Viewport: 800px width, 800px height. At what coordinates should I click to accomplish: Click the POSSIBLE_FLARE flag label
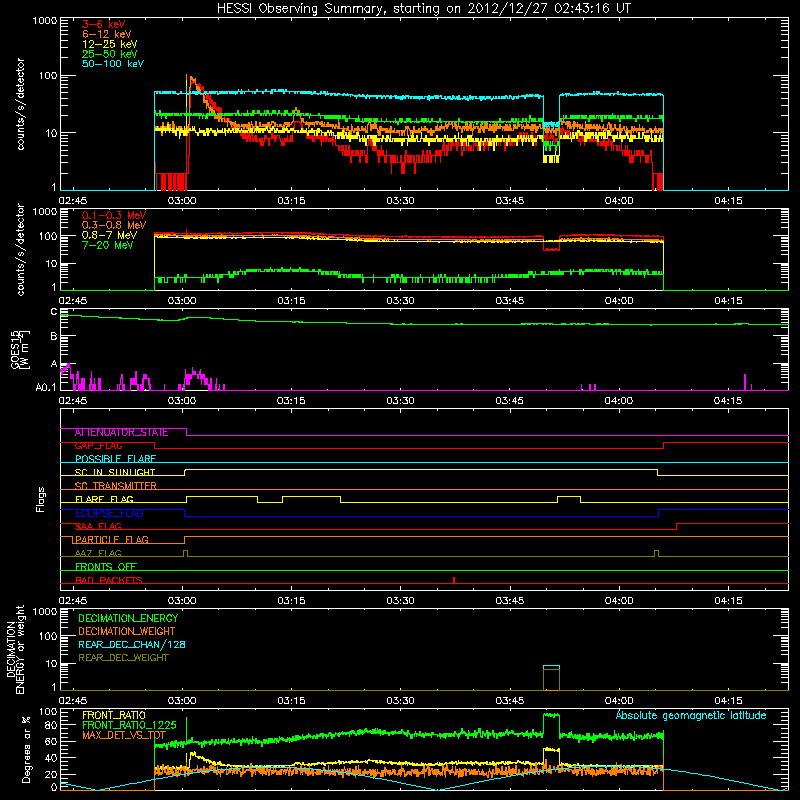(115, 459)
